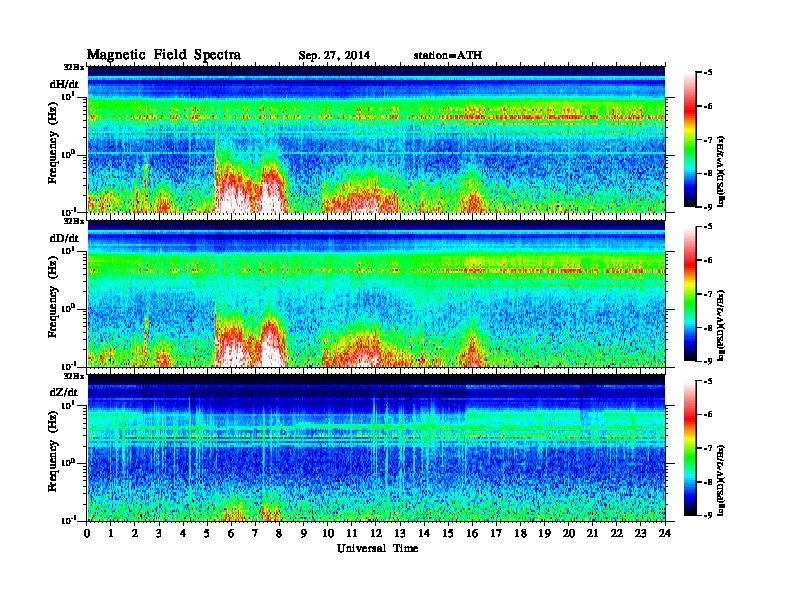Click hour "5" on the time axis
Screen dimensions: 792x612
click(x=207, y=534)
